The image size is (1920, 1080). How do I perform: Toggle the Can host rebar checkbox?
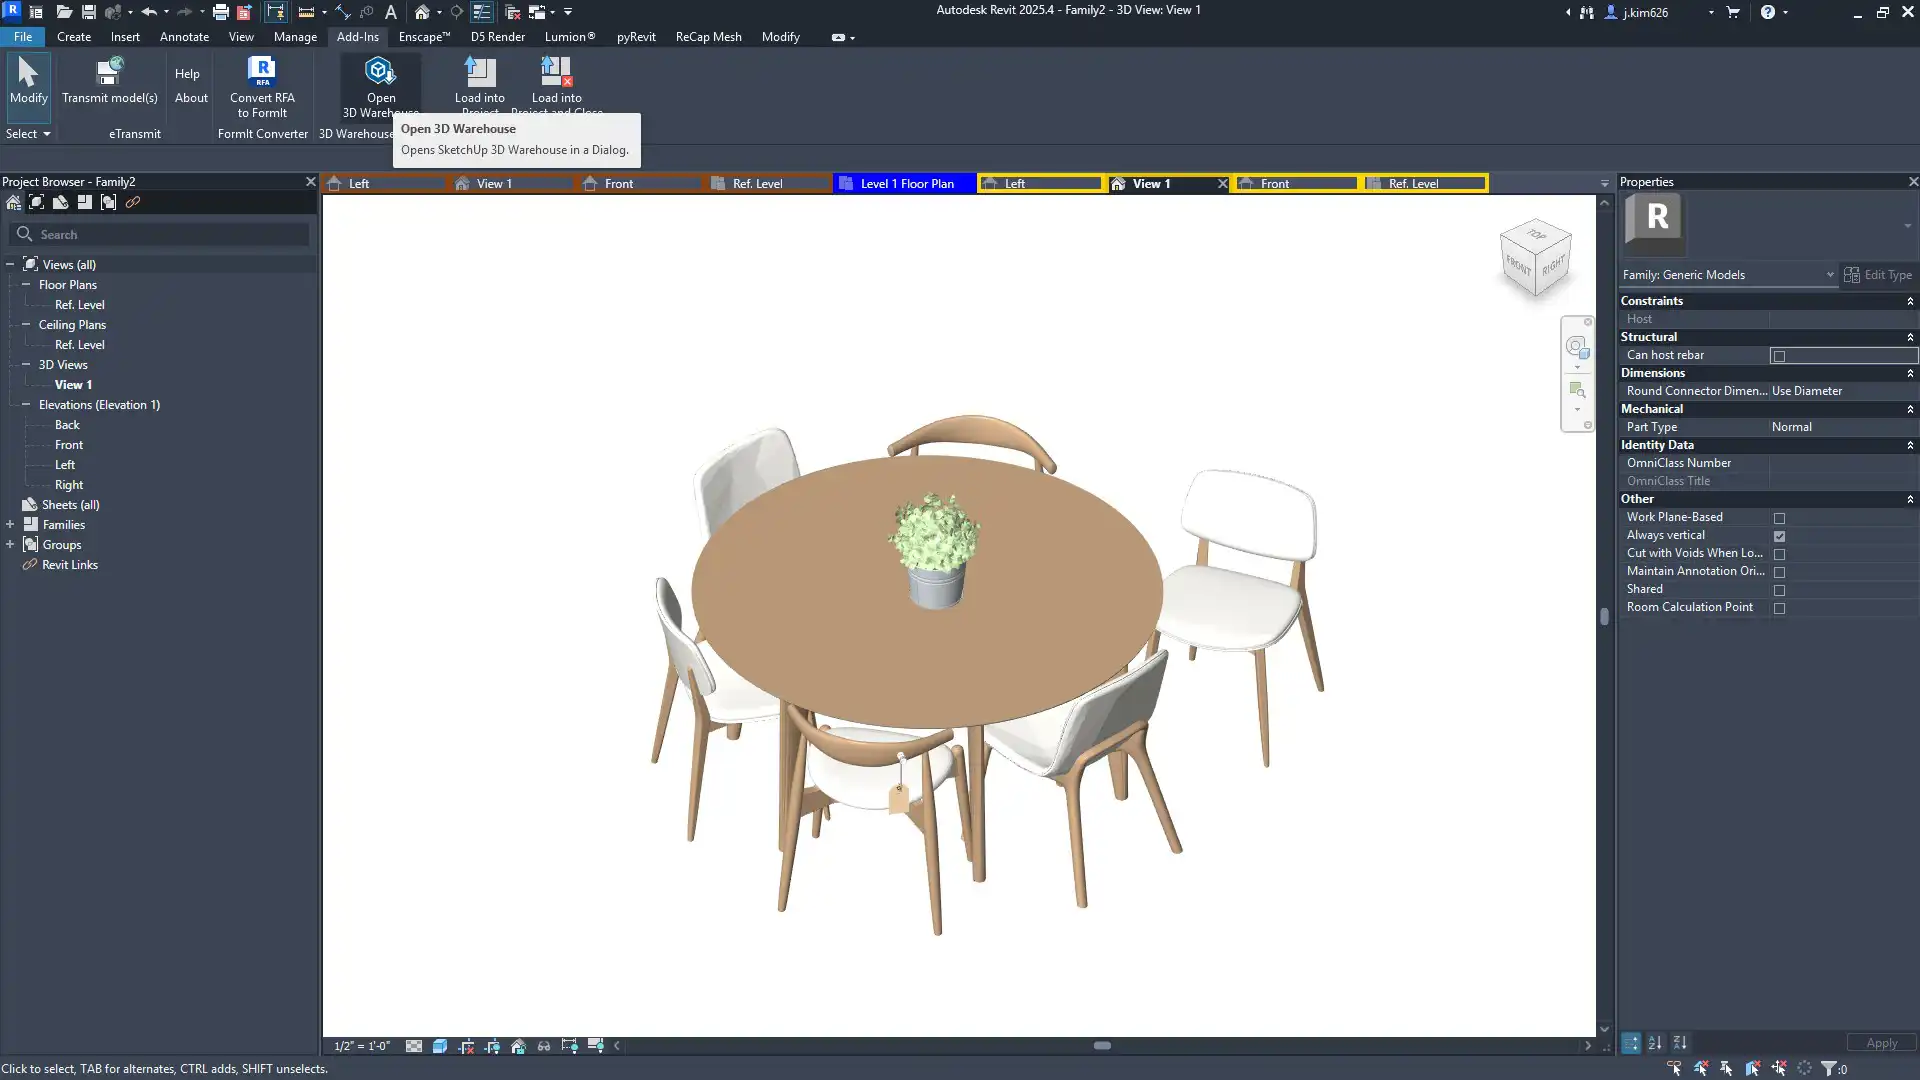click(1779, 356)
